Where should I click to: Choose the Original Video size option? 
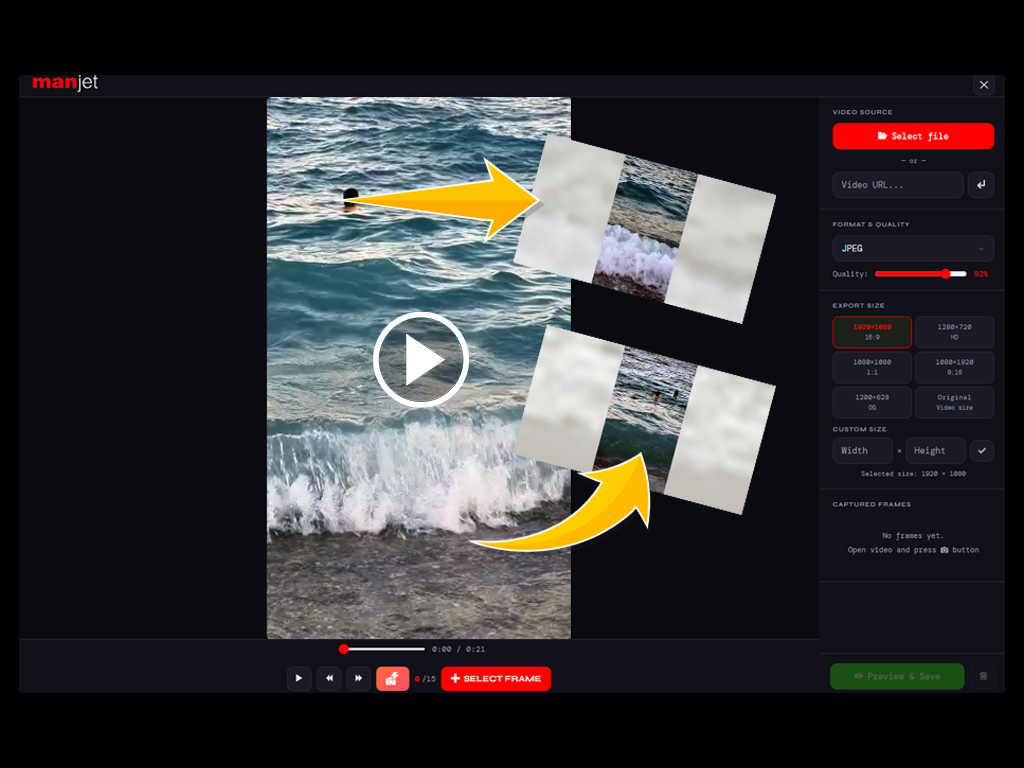coord(954,402)
